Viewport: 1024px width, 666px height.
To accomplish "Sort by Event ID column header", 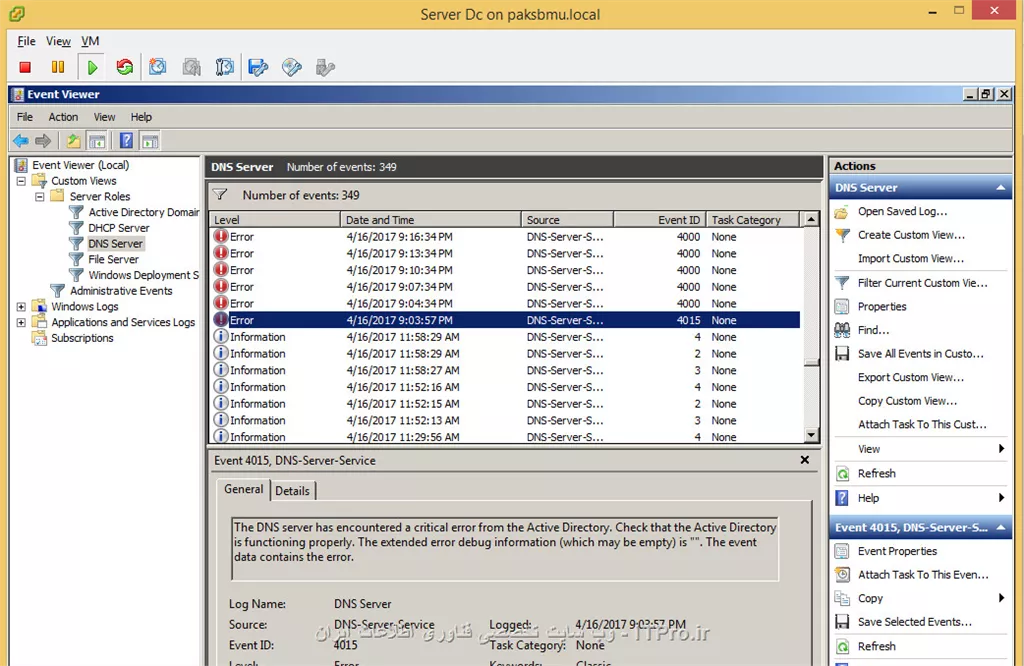I will (x=660, y=219).
